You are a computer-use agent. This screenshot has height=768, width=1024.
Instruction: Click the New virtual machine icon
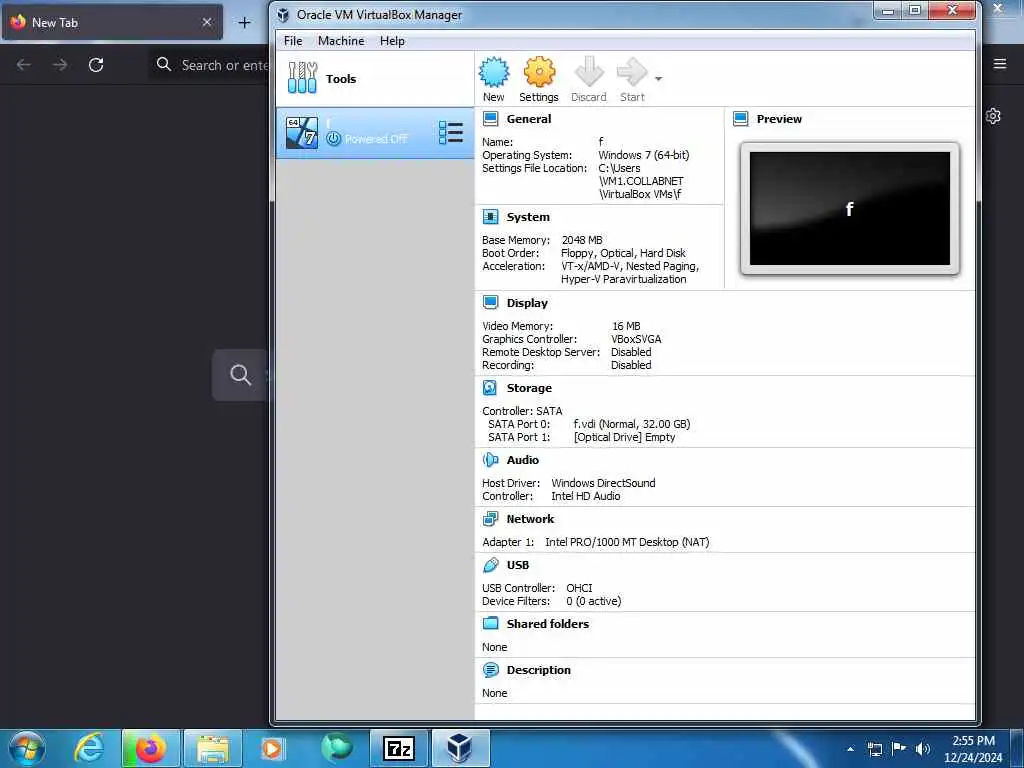click(494, 72)
